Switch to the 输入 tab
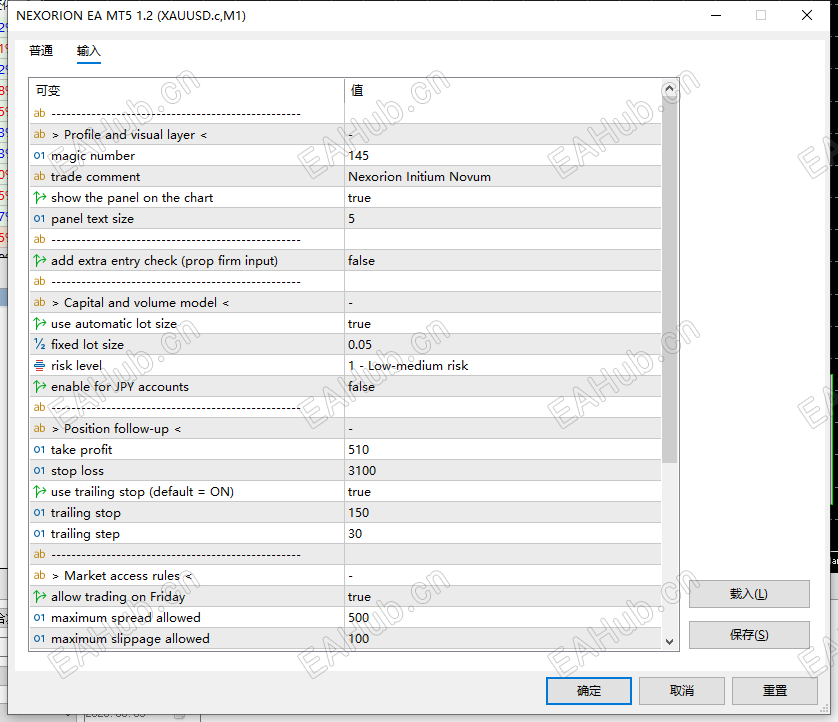Viewport: 838px width, 722px height. [89, 51]
